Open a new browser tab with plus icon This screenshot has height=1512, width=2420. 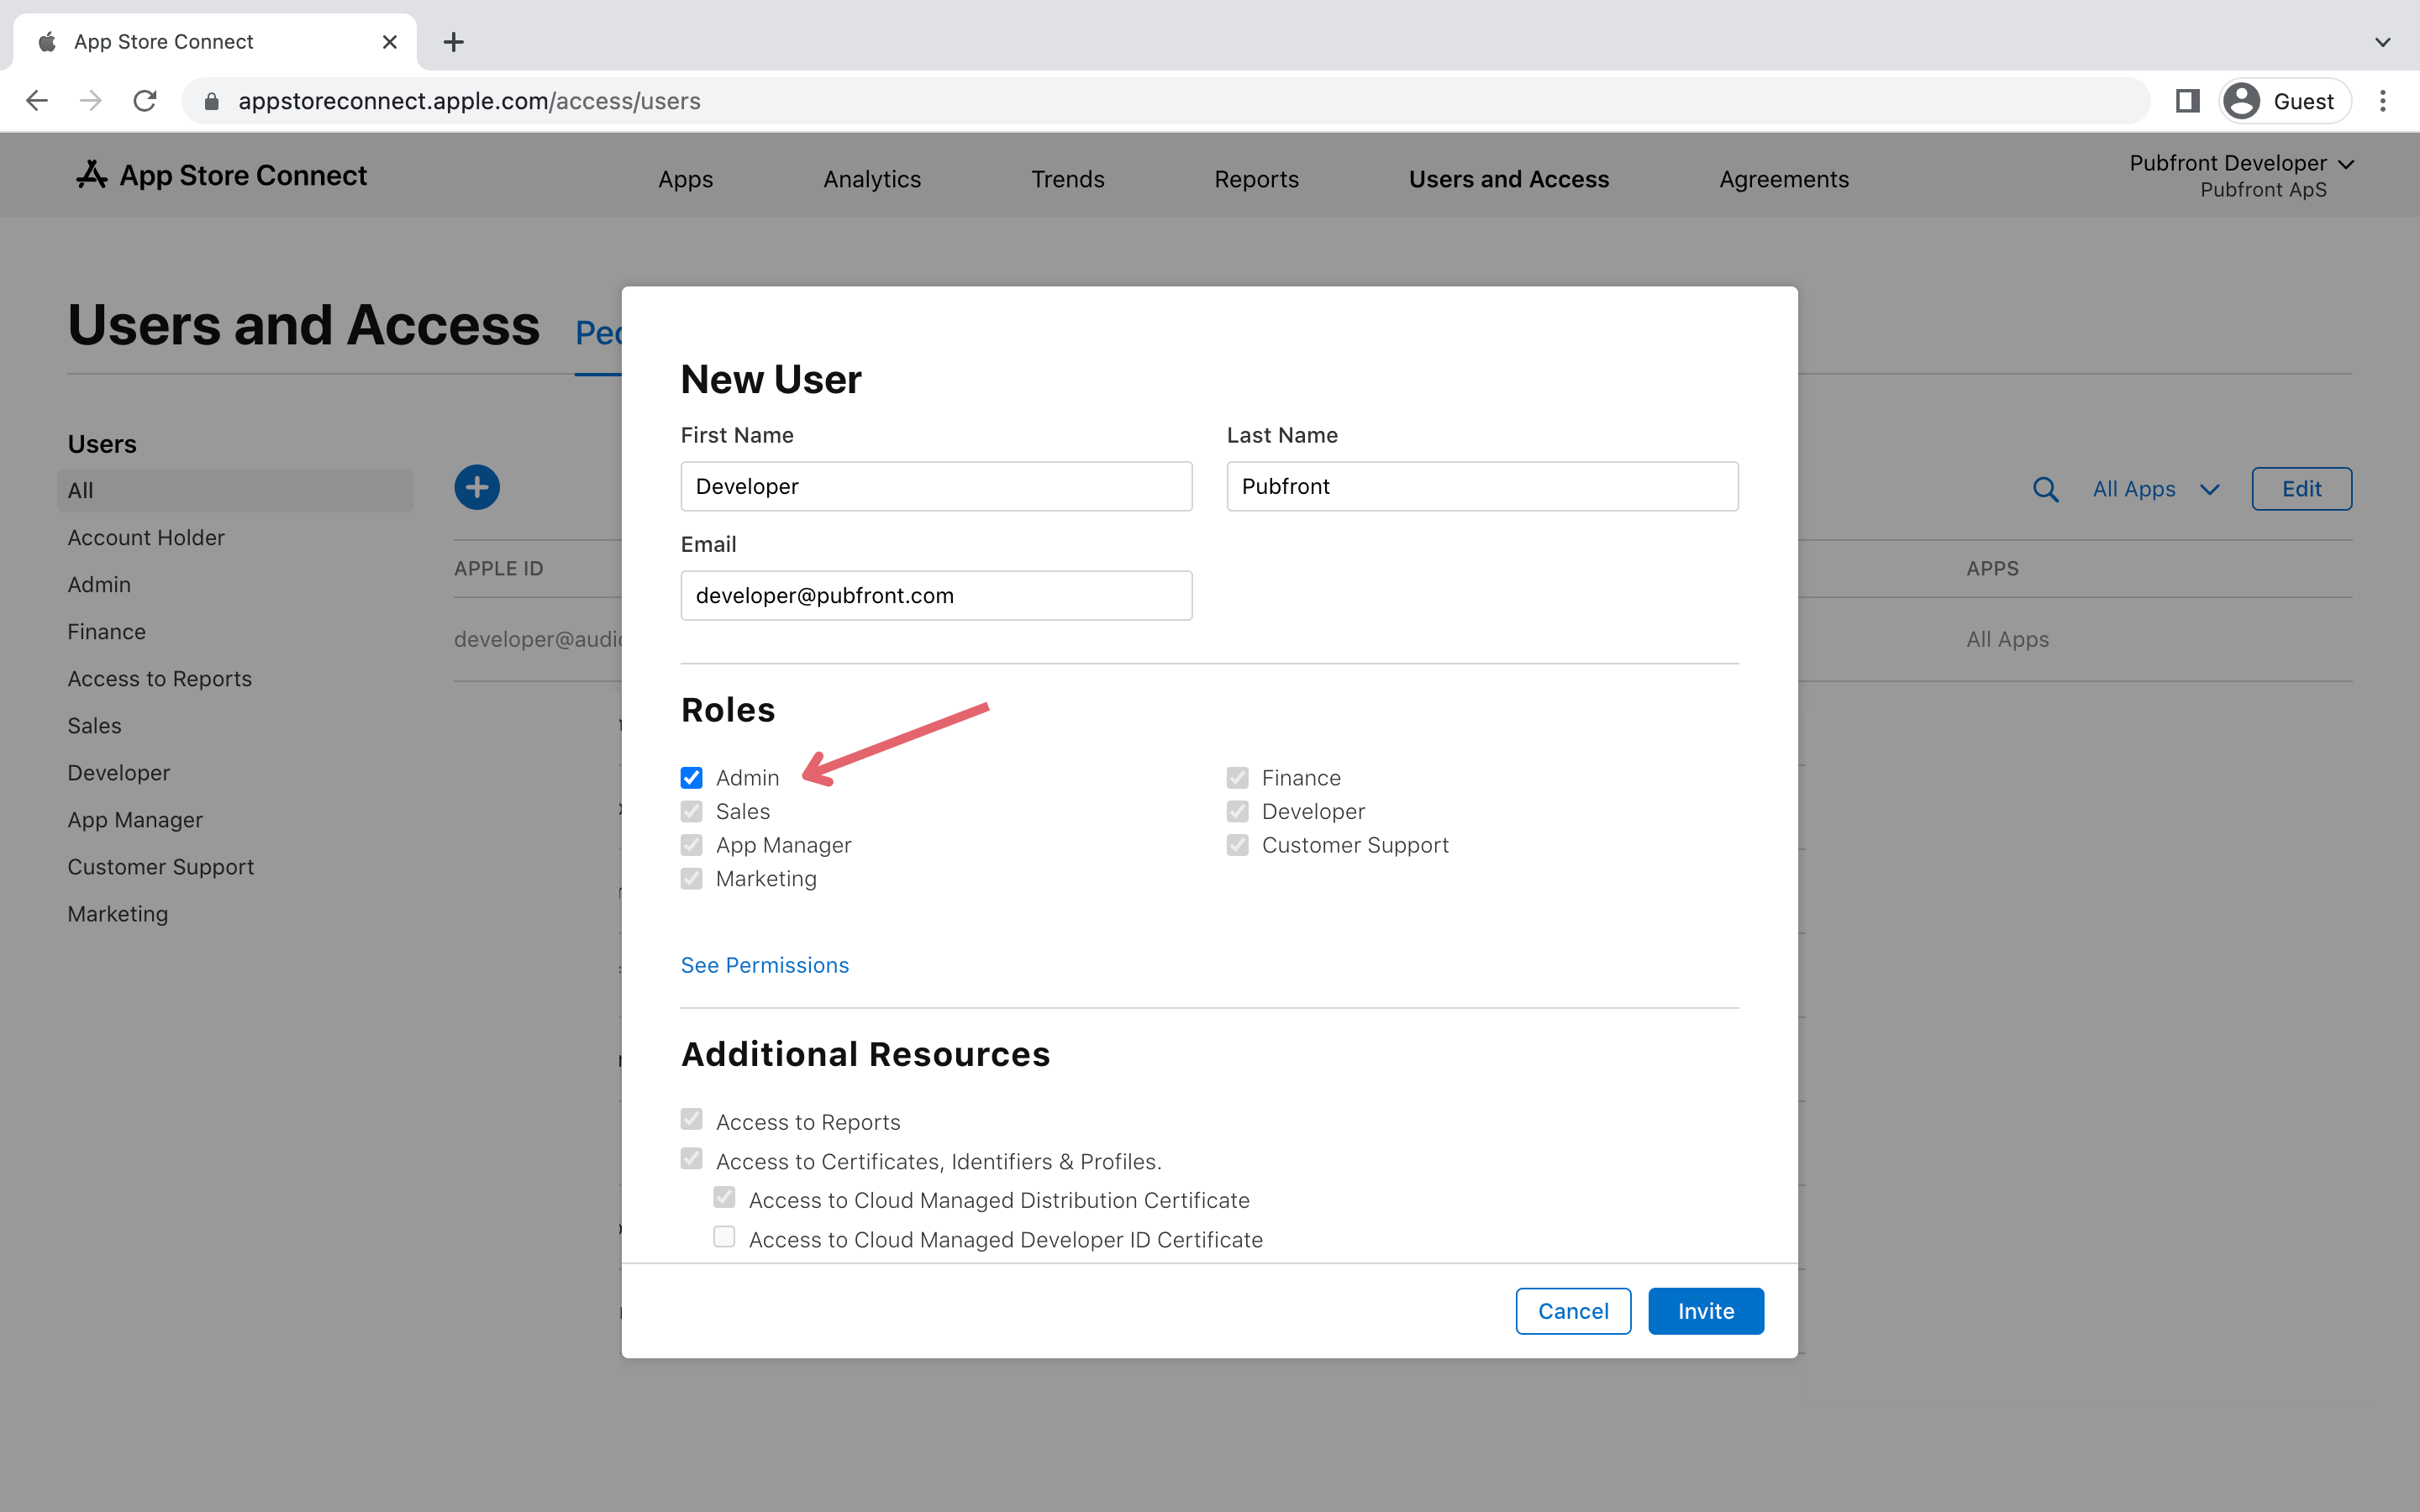point(453,42)
